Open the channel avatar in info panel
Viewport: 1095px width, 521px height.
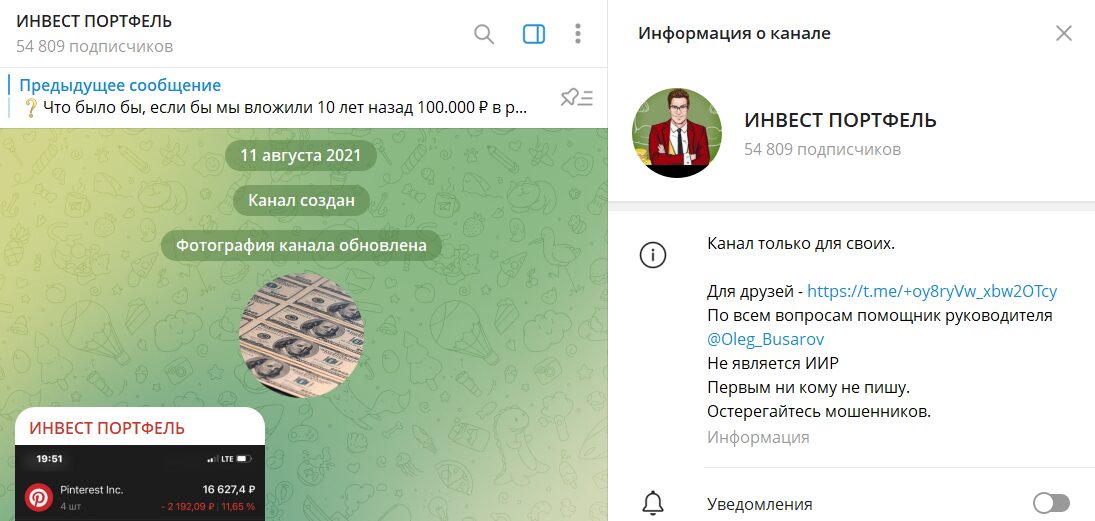point(677,133)
